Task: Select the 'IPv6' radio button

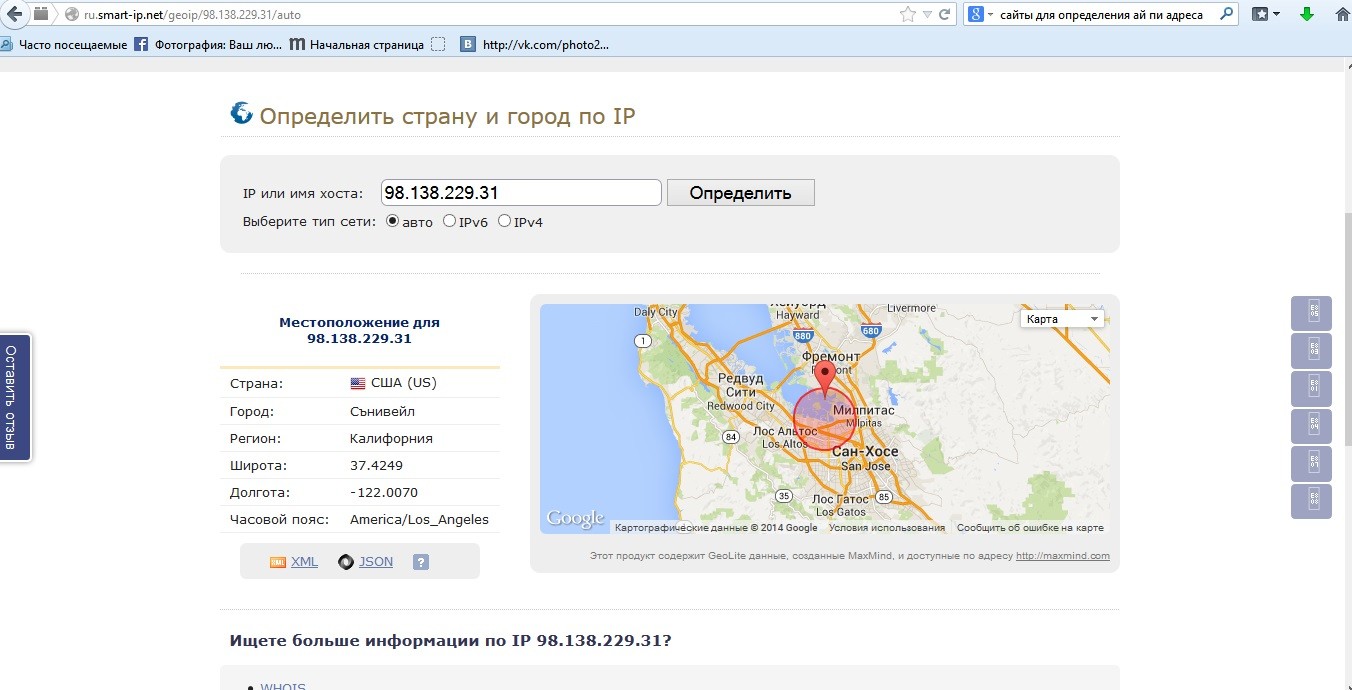Action: point(449,221)
